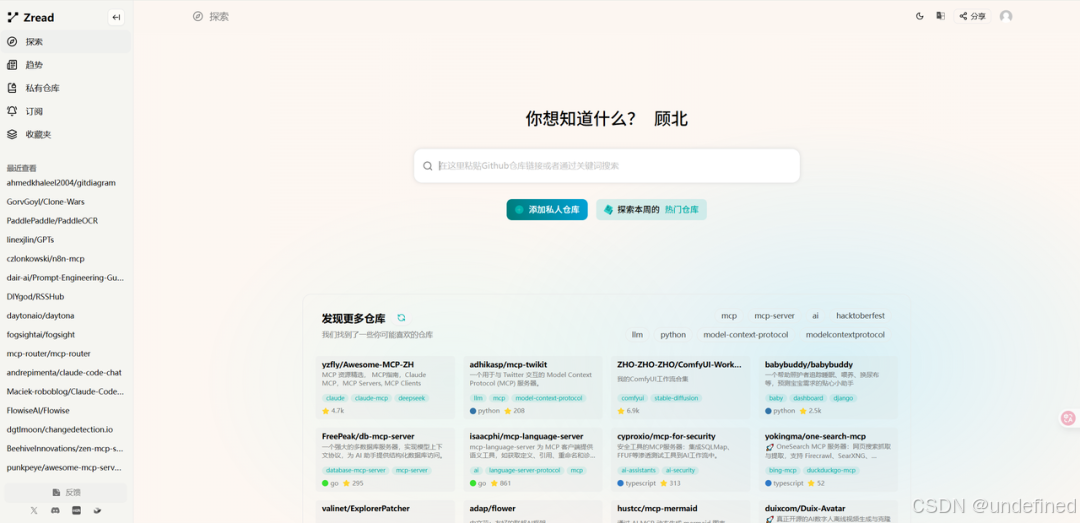Click 添加私人仓库 button

click(x=547, y=209)
